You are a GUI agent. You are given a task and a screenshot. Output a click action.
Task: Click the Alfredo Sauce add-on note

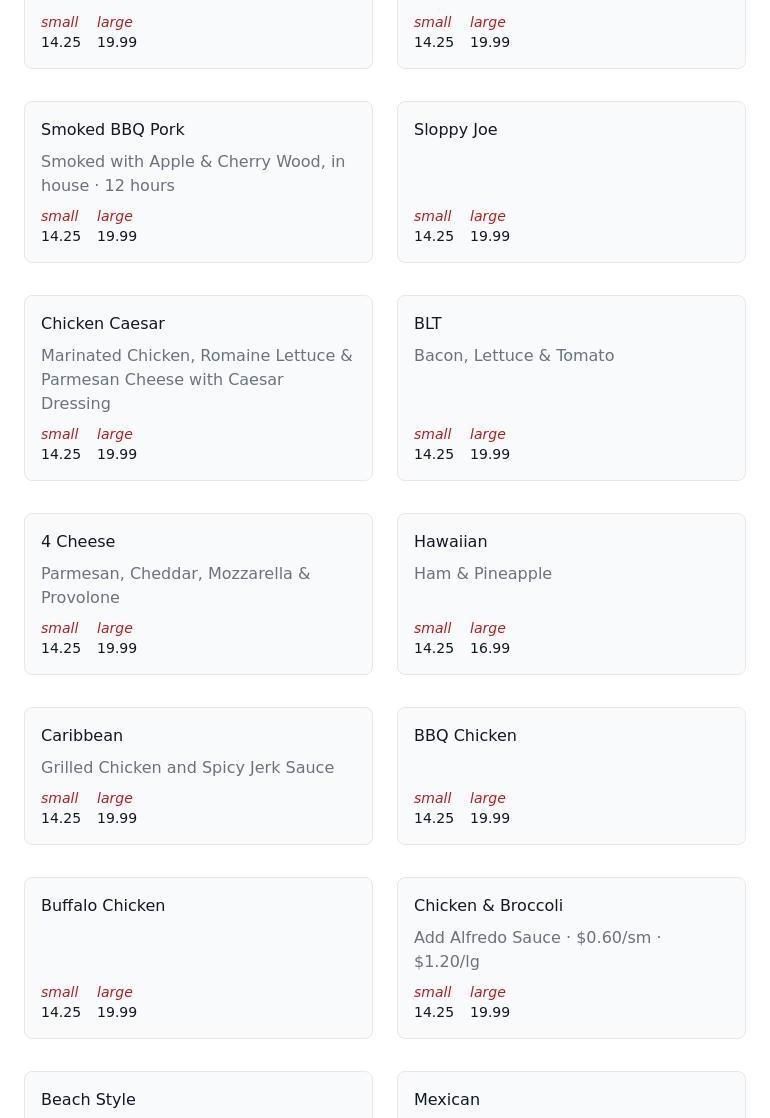537,949
